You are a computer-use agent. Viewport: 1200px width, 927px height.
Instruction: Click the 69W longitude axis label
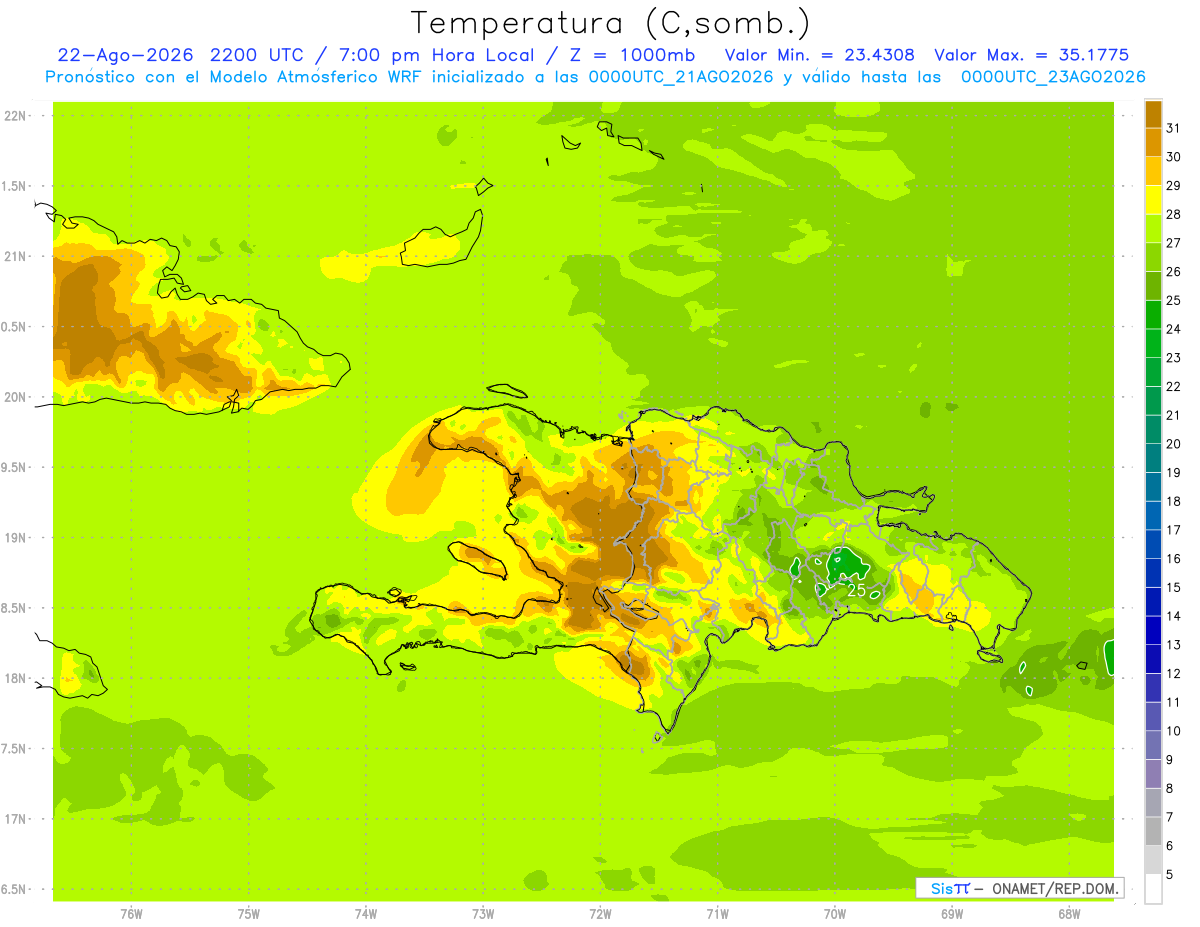pyautogui.click(x=952, y=914)
